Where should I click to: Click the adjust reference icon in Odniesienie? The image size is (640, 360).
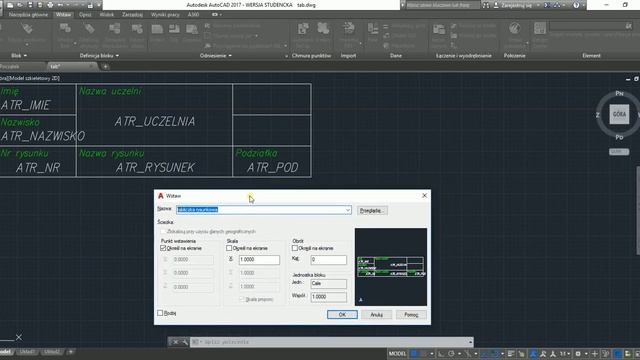tap(192, 29)
